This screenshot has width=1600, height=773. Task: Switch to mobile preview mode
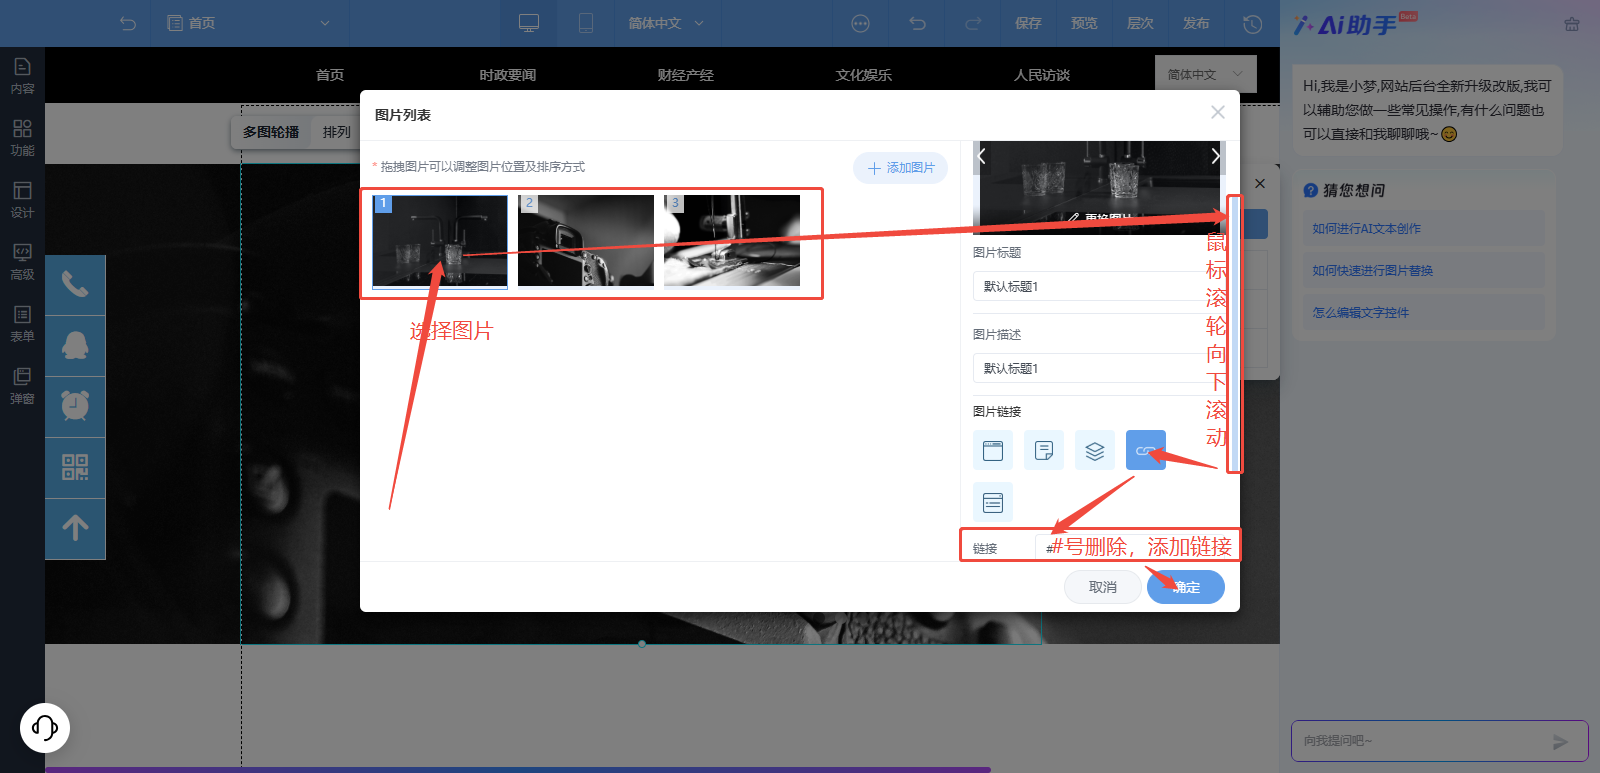[586, 23]
